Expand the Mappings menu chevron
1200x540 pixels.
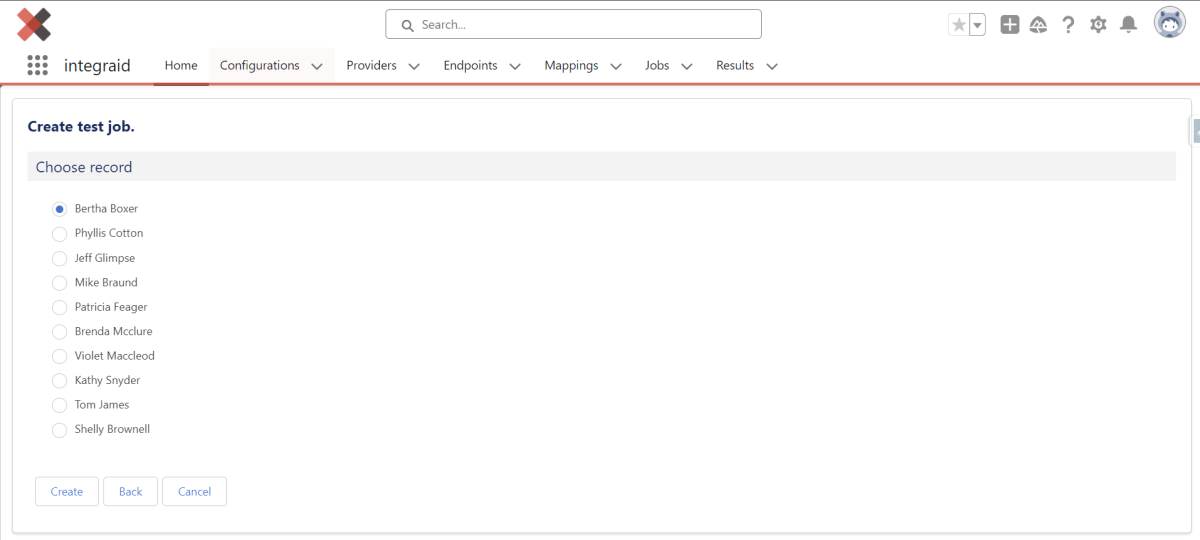[616, 66]
